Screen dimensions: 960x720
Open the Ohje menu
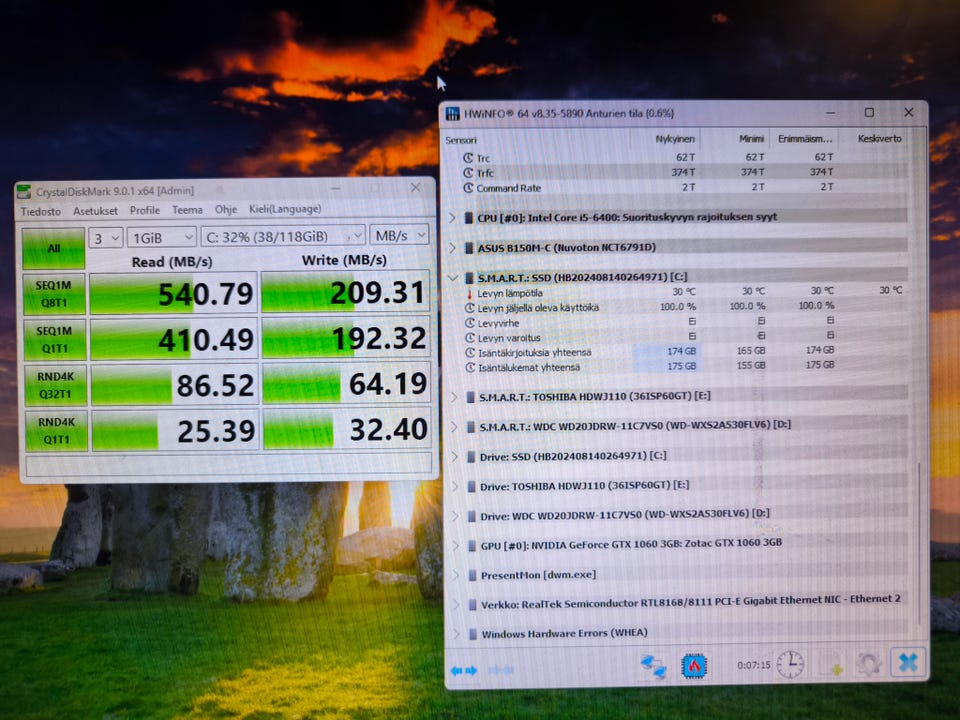coord(225,209)
